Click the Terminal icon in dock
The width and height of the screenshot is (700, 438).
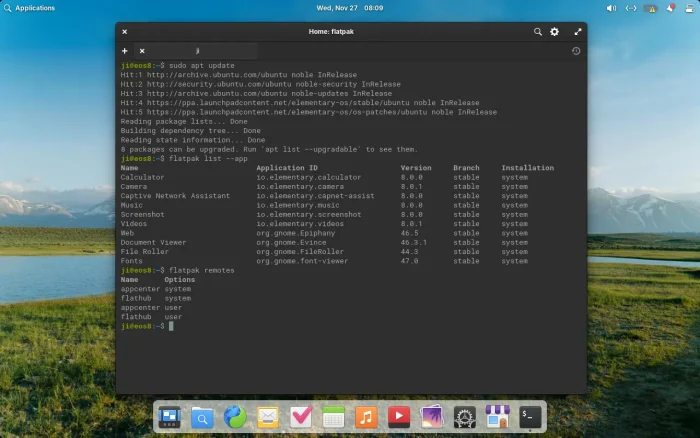pos(530,417)
